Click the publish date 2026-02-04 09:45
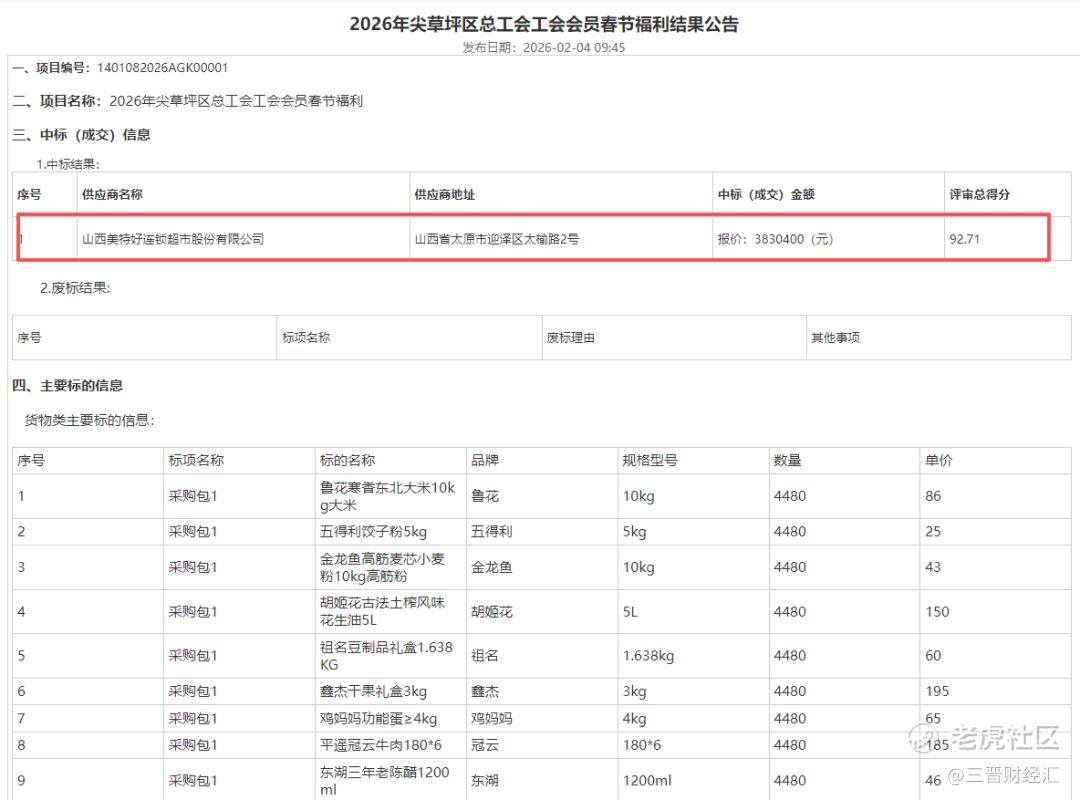The height and width of the screenshot is (800, 1080). [575, 47]
